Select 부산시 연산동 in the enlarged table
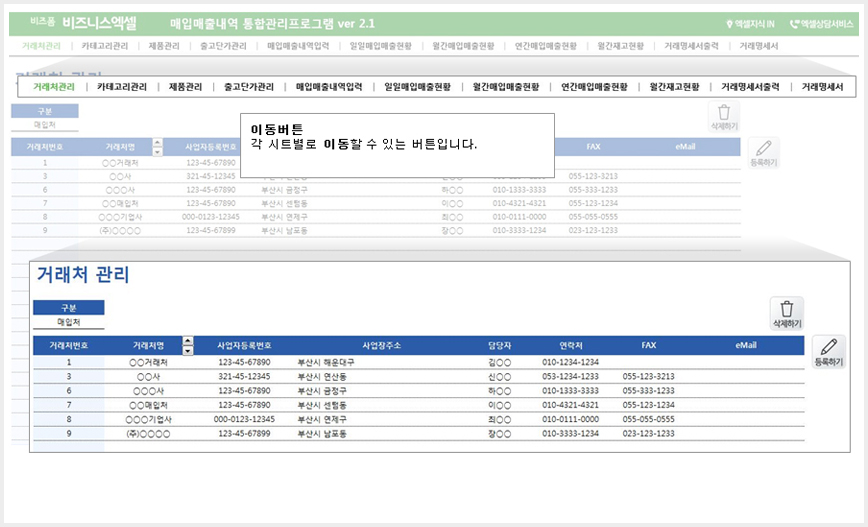The height and width of the screenshot is (527, 868). [x=322, y=377]
